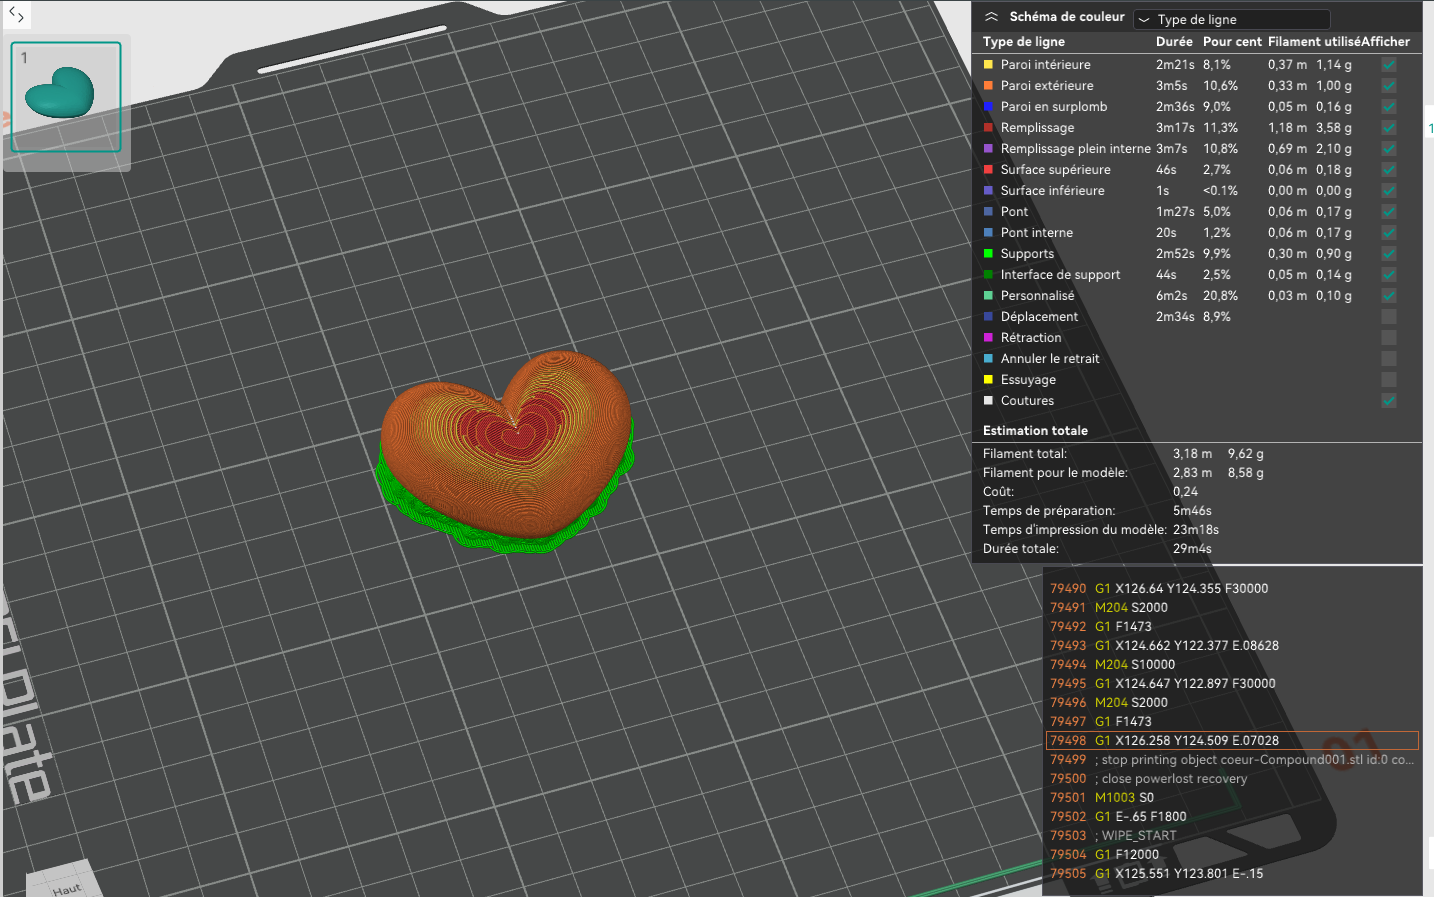Hide Paroi intérieure lines

coord(1388,65)
